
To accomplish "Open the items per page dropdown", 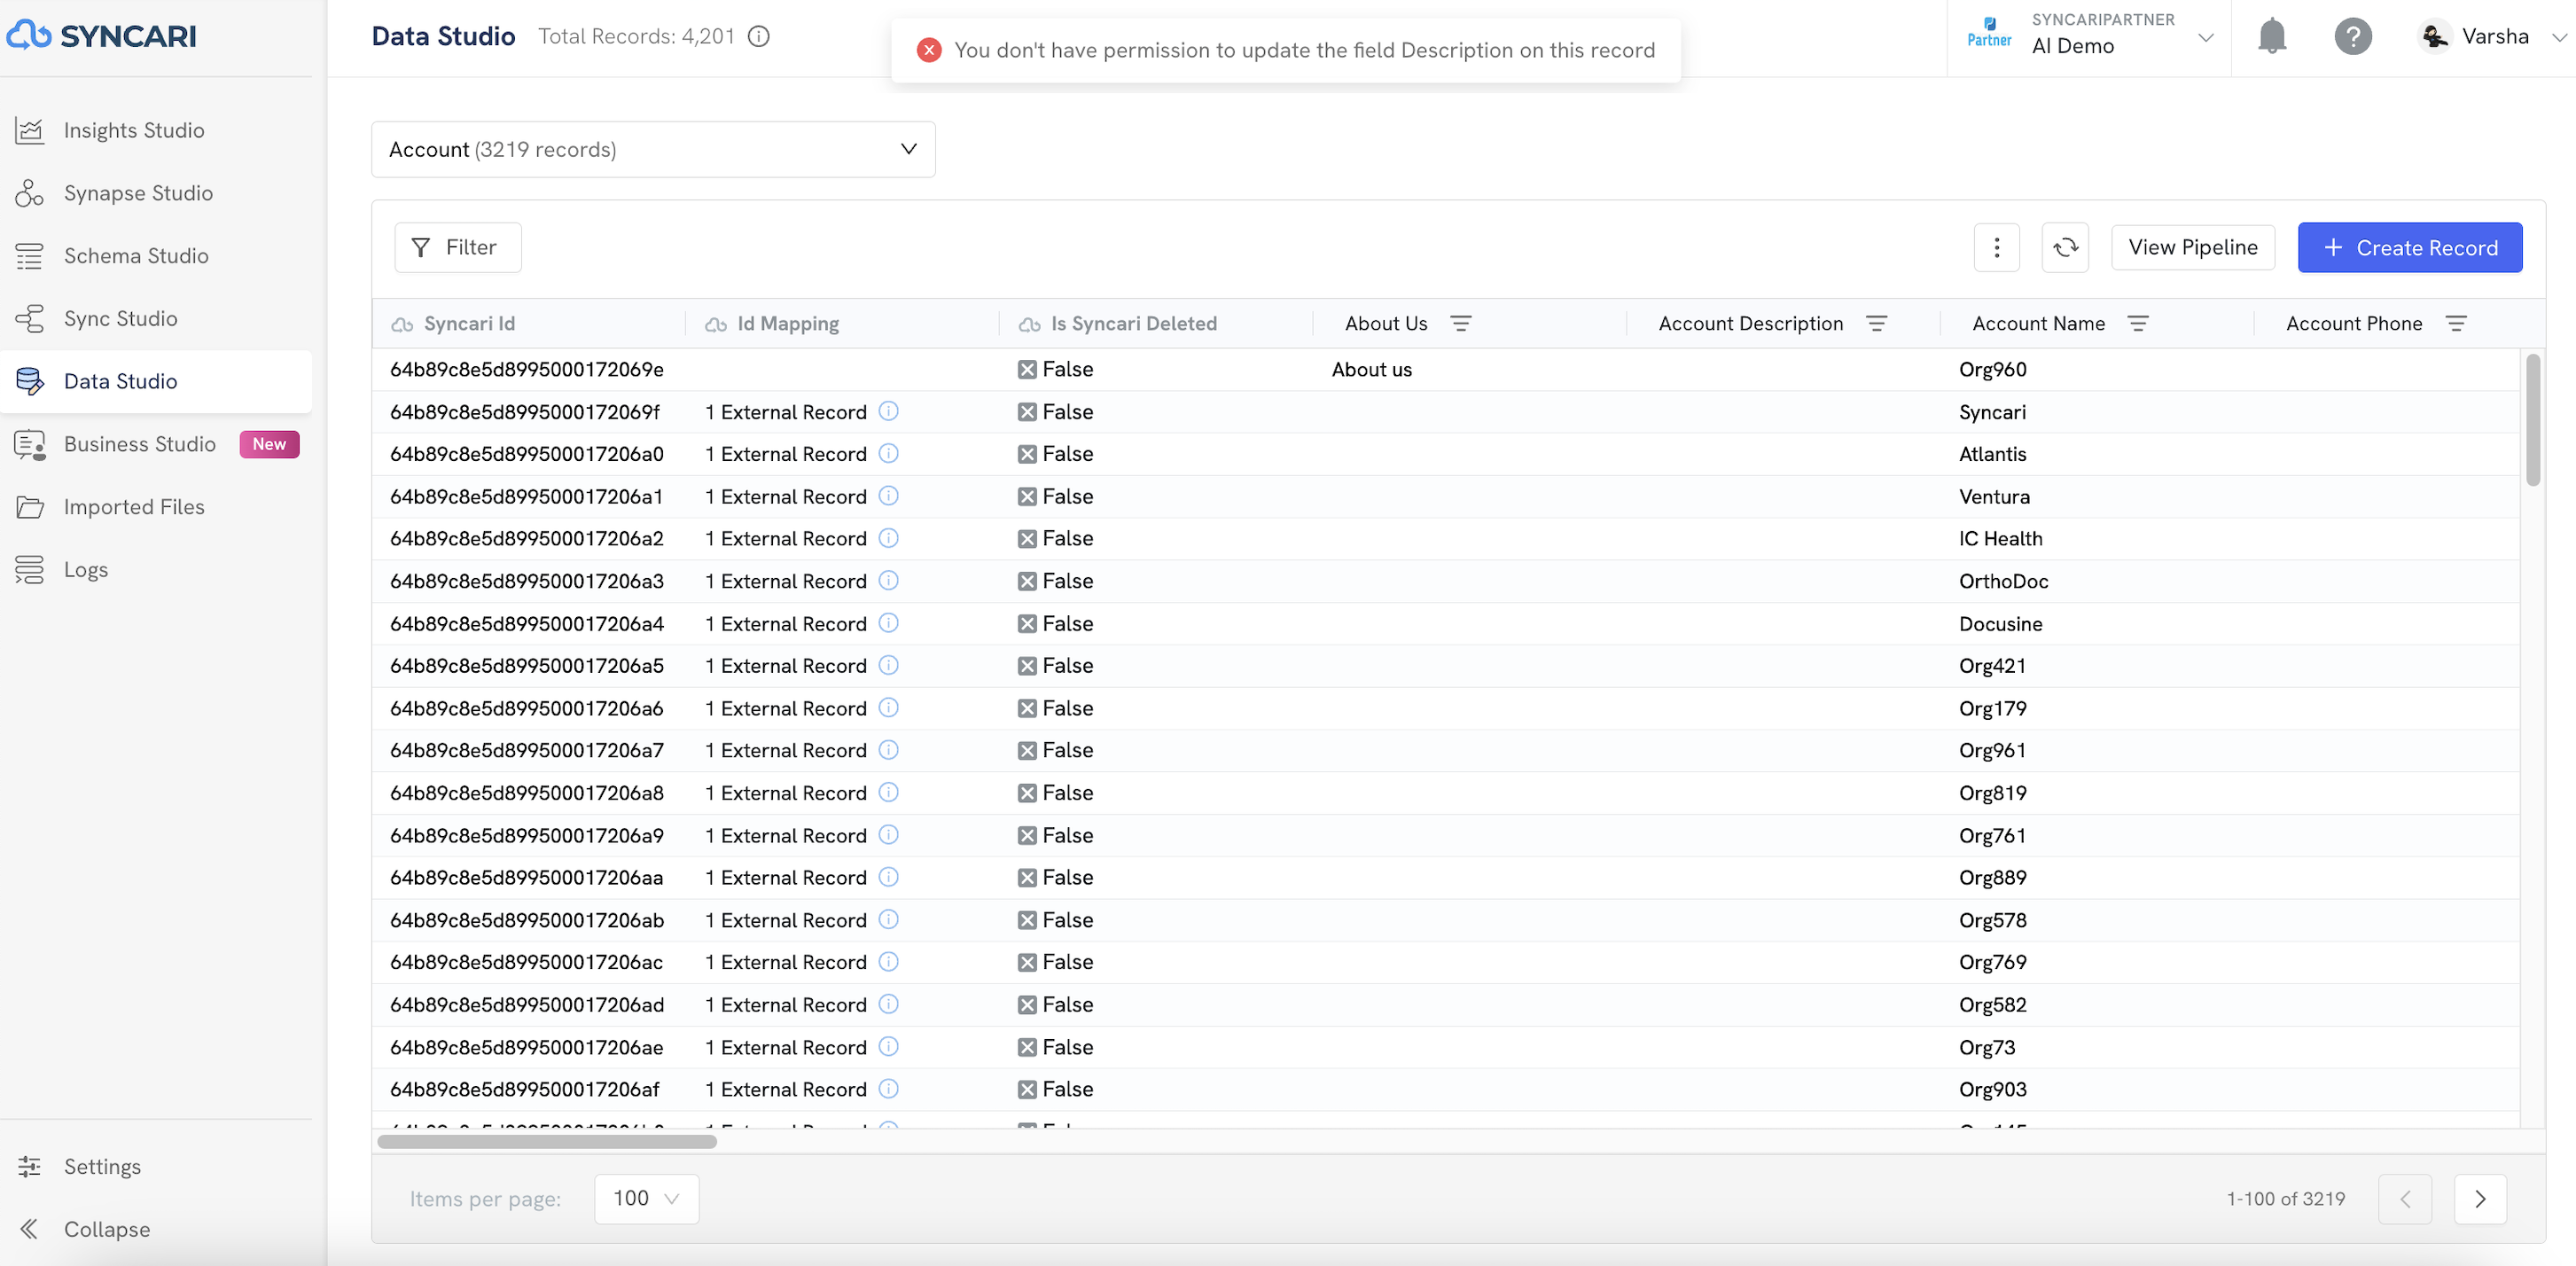I will pyautogui.click(x=647, y=1198).
